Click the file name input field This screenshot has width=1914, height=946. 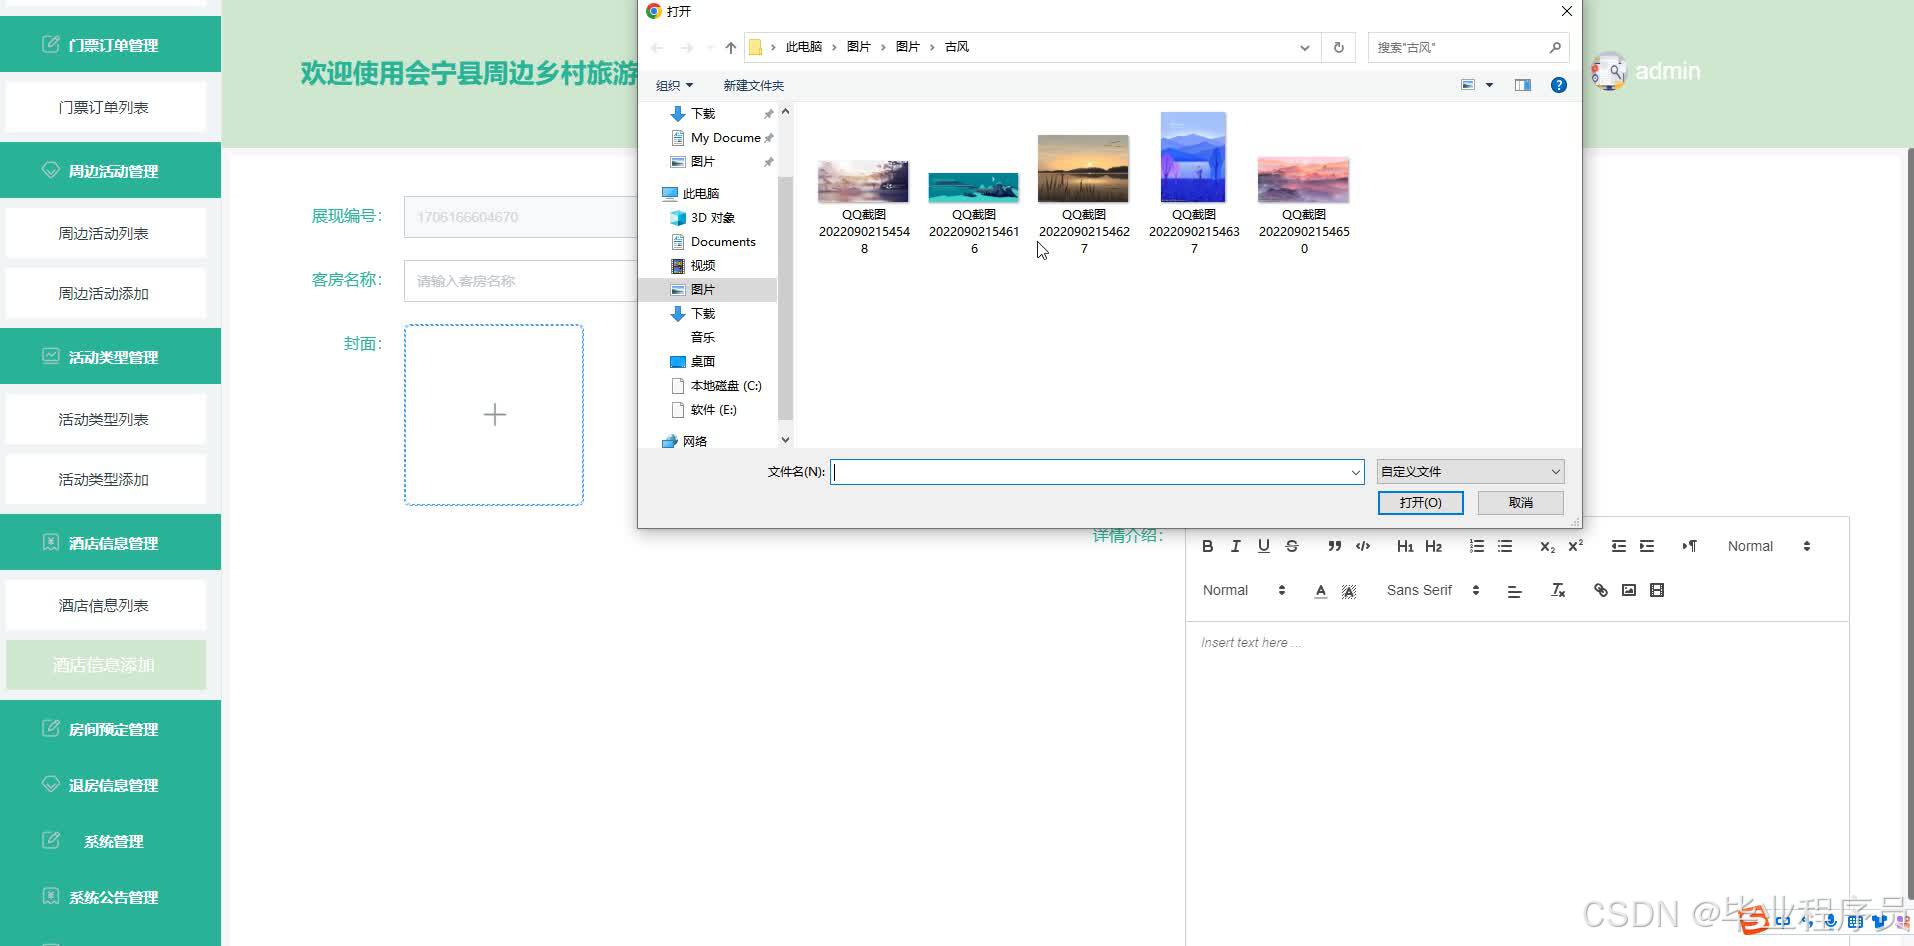[x=1097, y=472]
